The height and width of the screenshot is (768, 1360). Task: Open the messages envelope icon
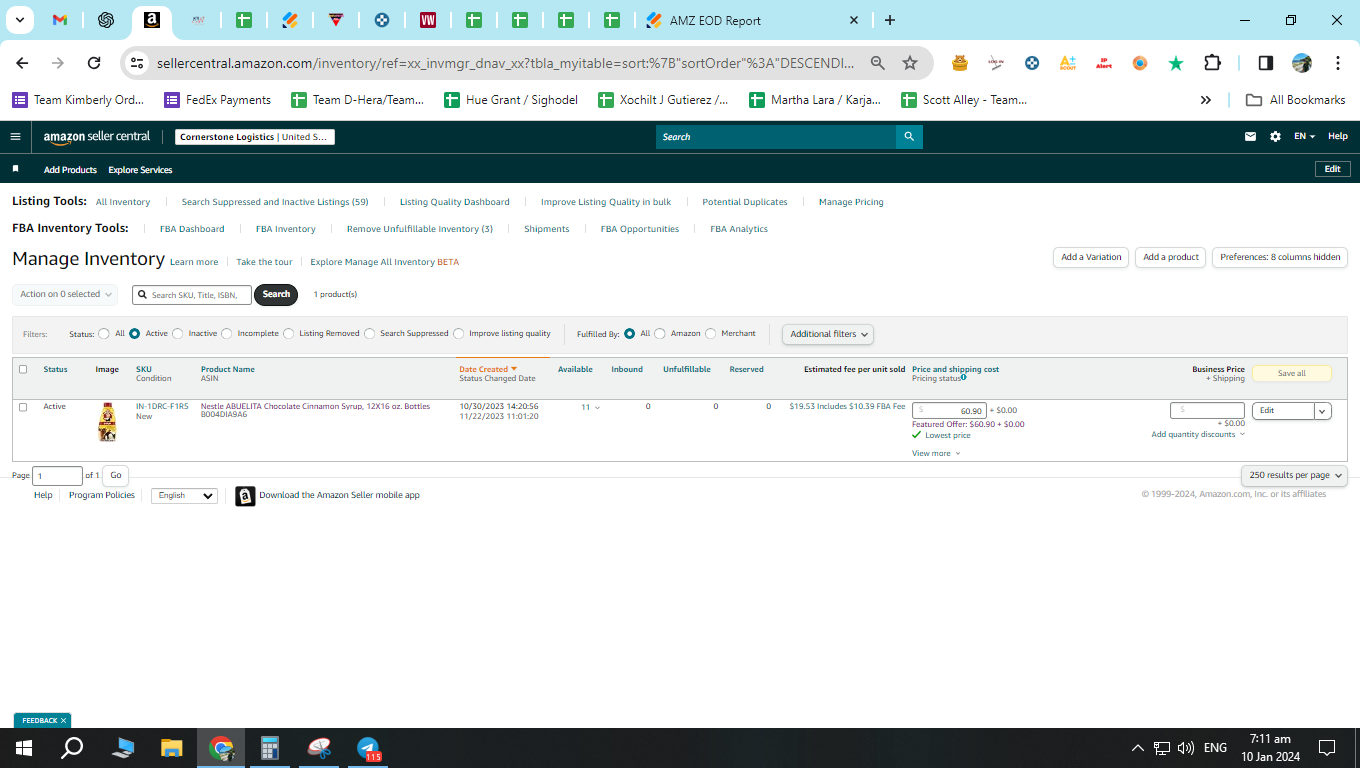coord(1250,137)
